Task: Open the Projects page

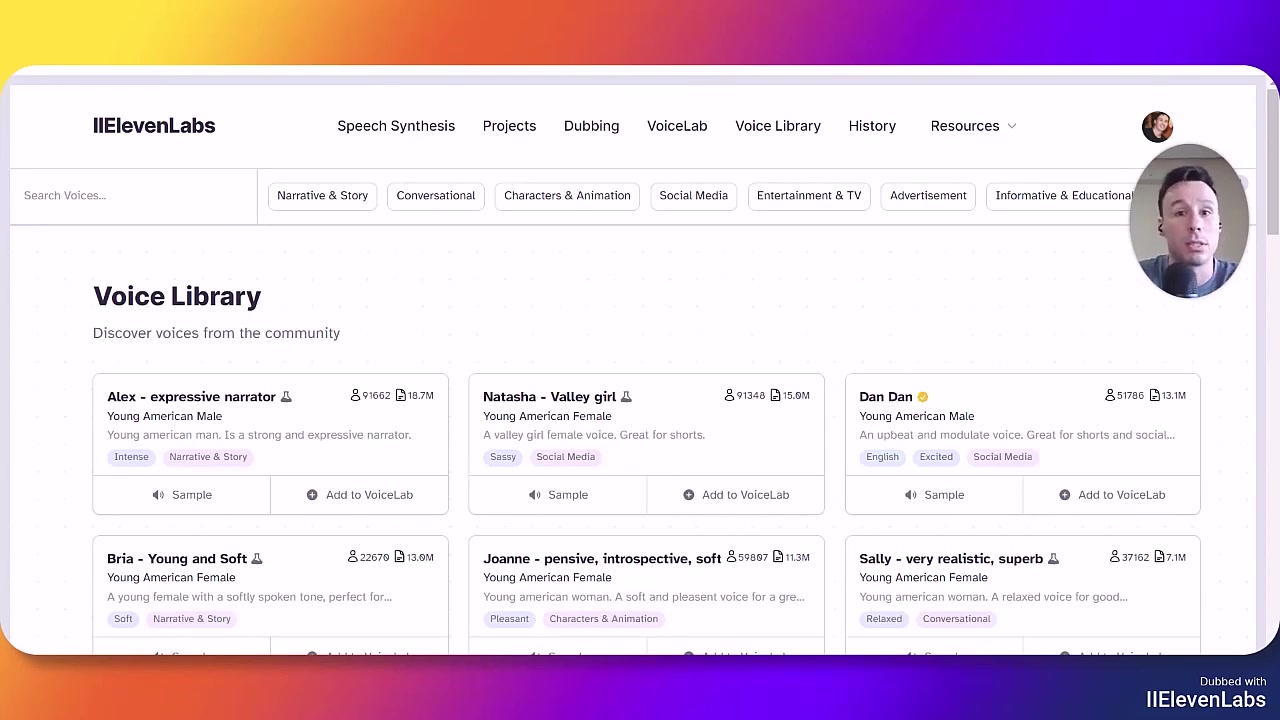Action: 509,126
